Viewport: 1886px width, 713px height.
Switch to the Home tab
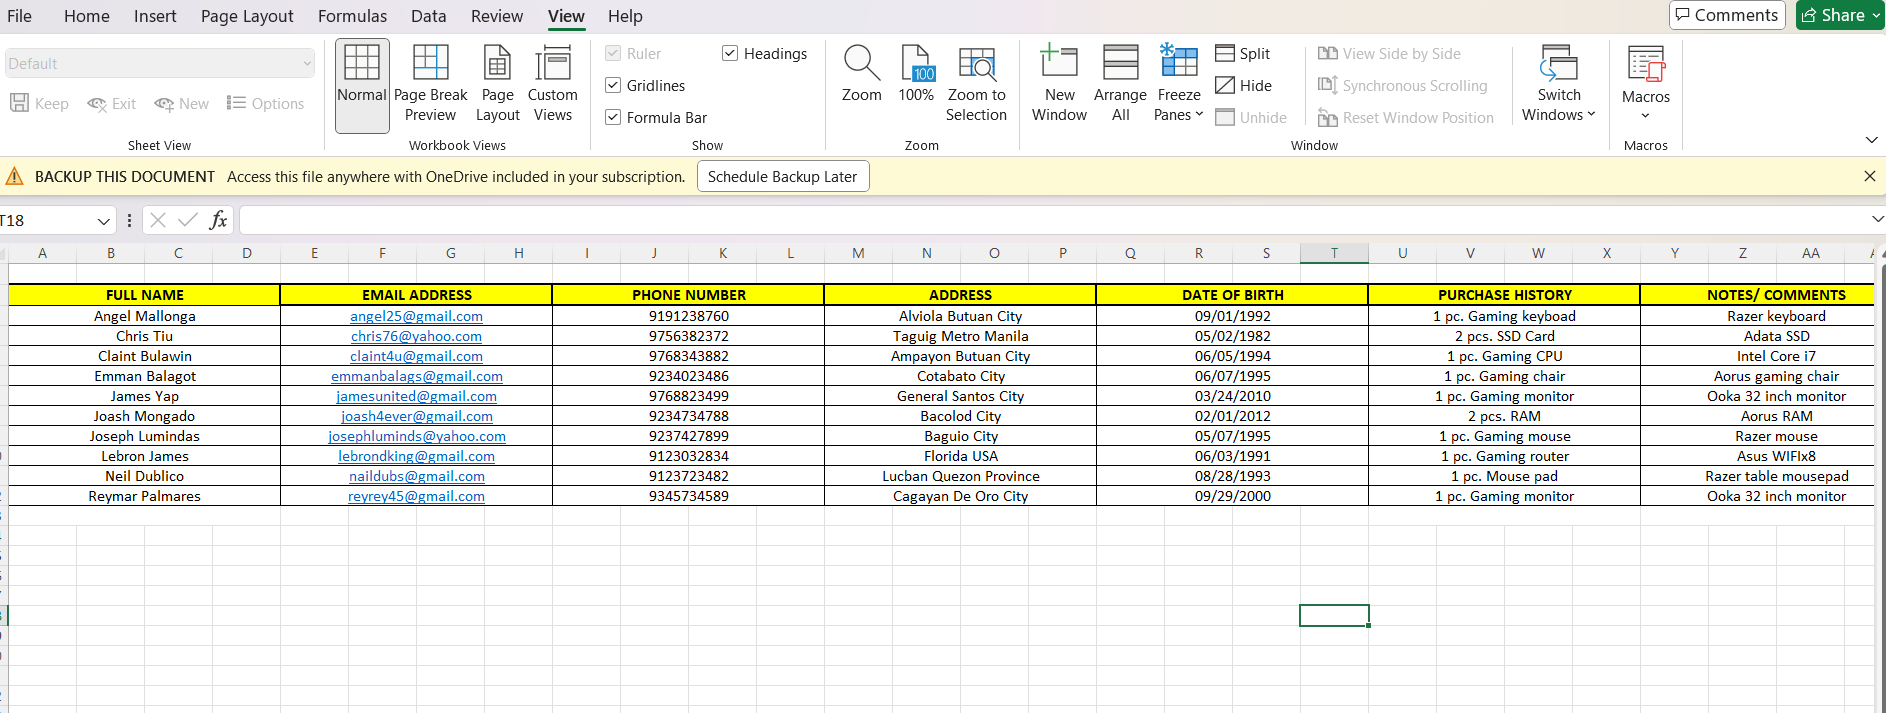[x=87, y=16]
